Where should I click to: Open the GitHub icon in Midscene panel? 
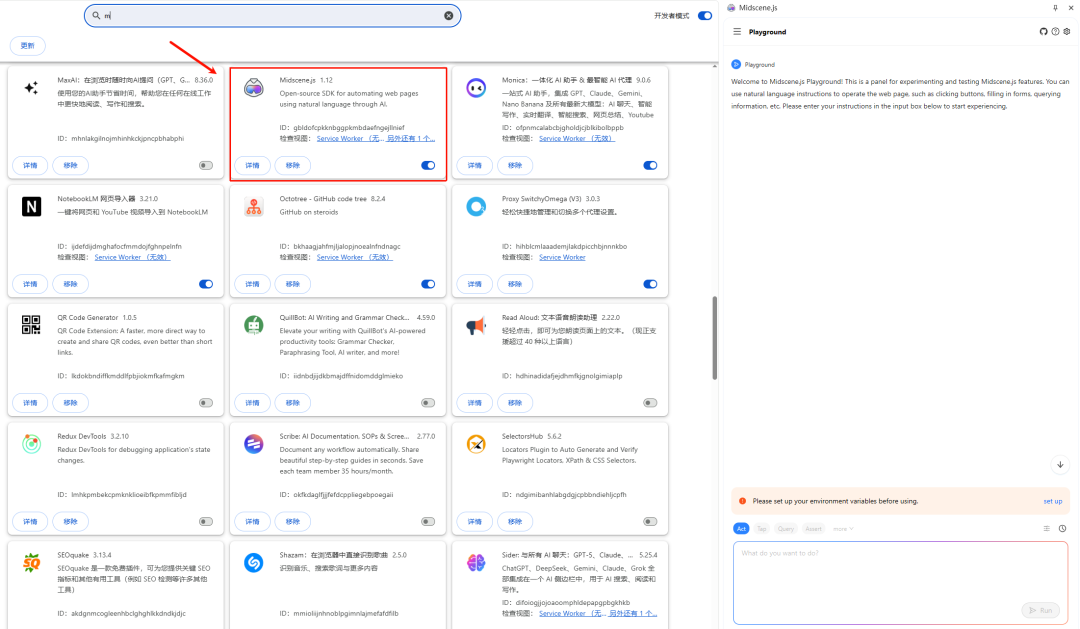1043,32
